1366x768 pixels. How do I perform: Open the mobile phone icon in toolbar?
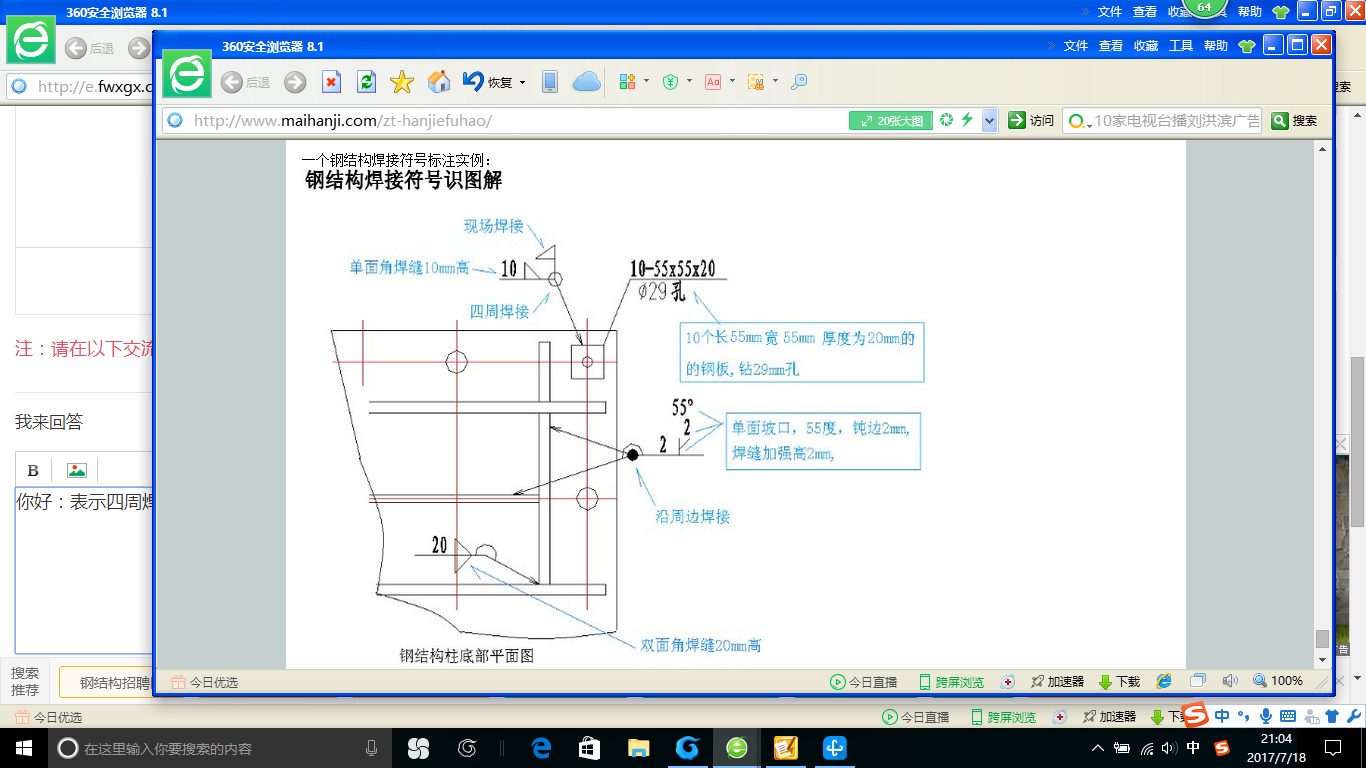550,82
